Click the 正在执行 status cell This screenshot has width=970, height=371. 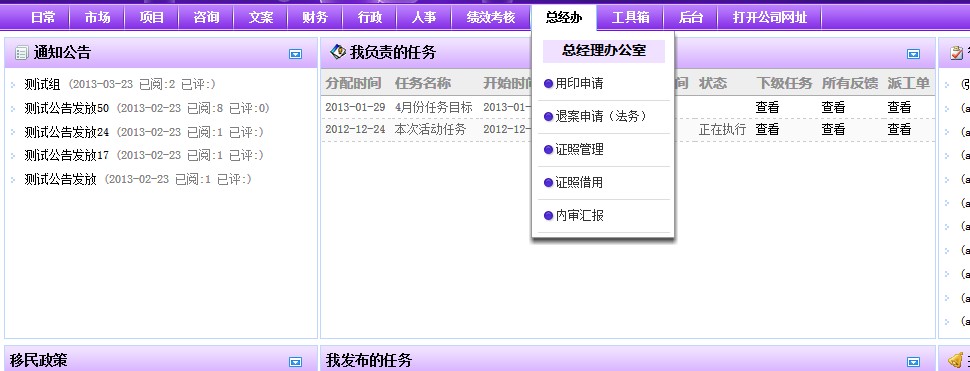coord(723,130)
